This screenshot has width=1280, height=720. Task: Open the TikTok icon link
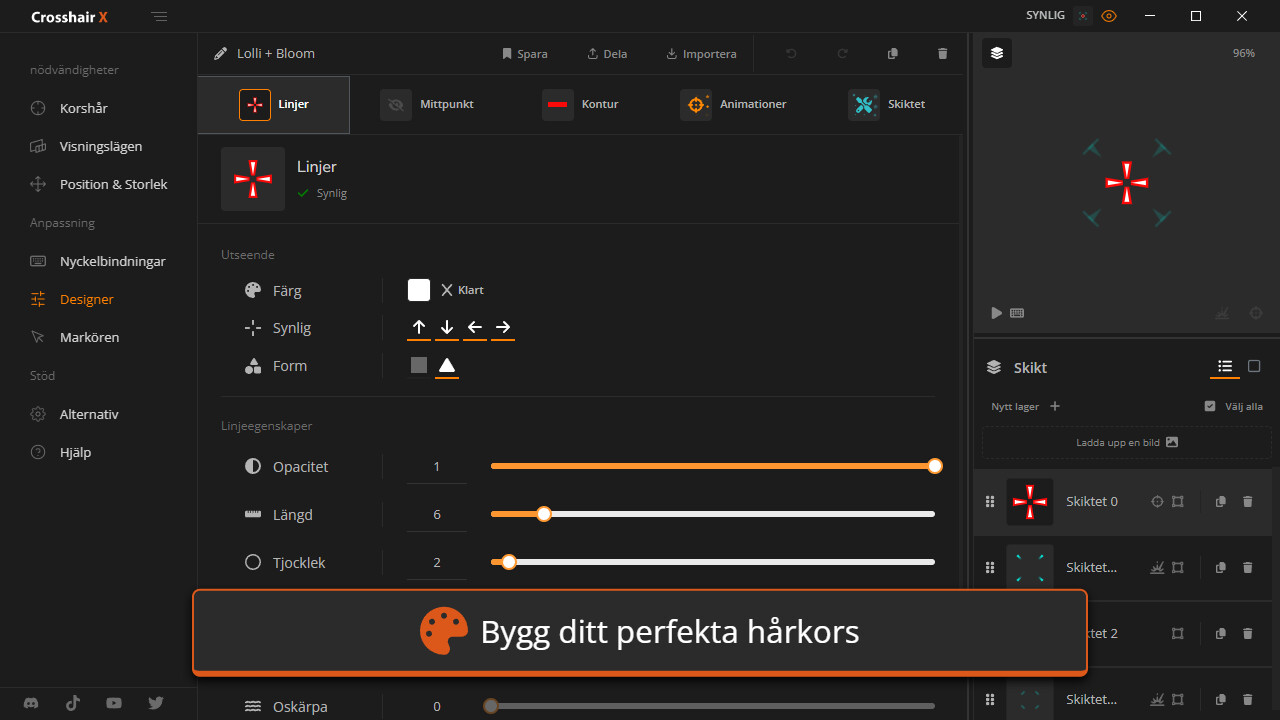tap(73, 703)
